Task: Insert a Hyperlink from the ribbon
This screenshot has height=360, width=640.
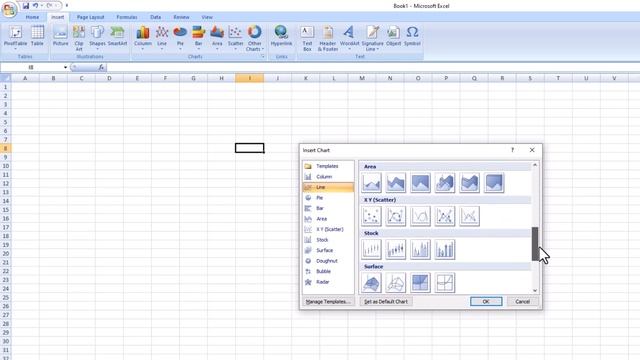Action: 281,36
